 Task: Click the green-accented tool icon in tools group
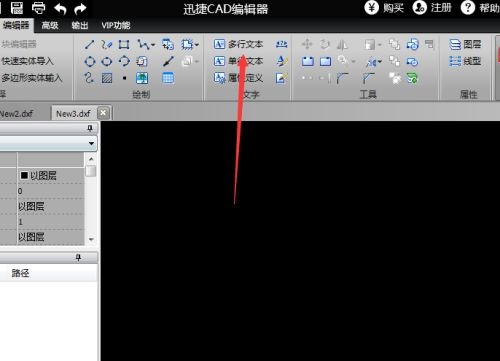click(x=412, y=78)
